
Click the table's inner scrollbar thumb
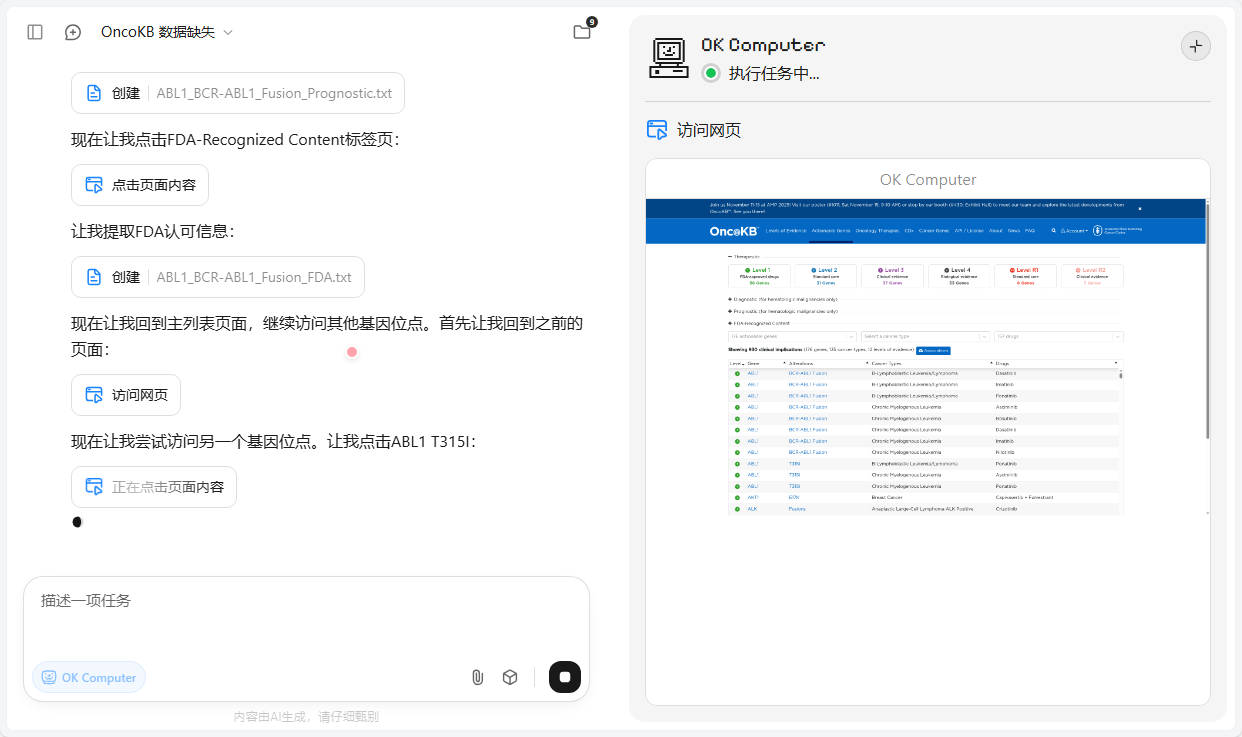pos(1120,375)
